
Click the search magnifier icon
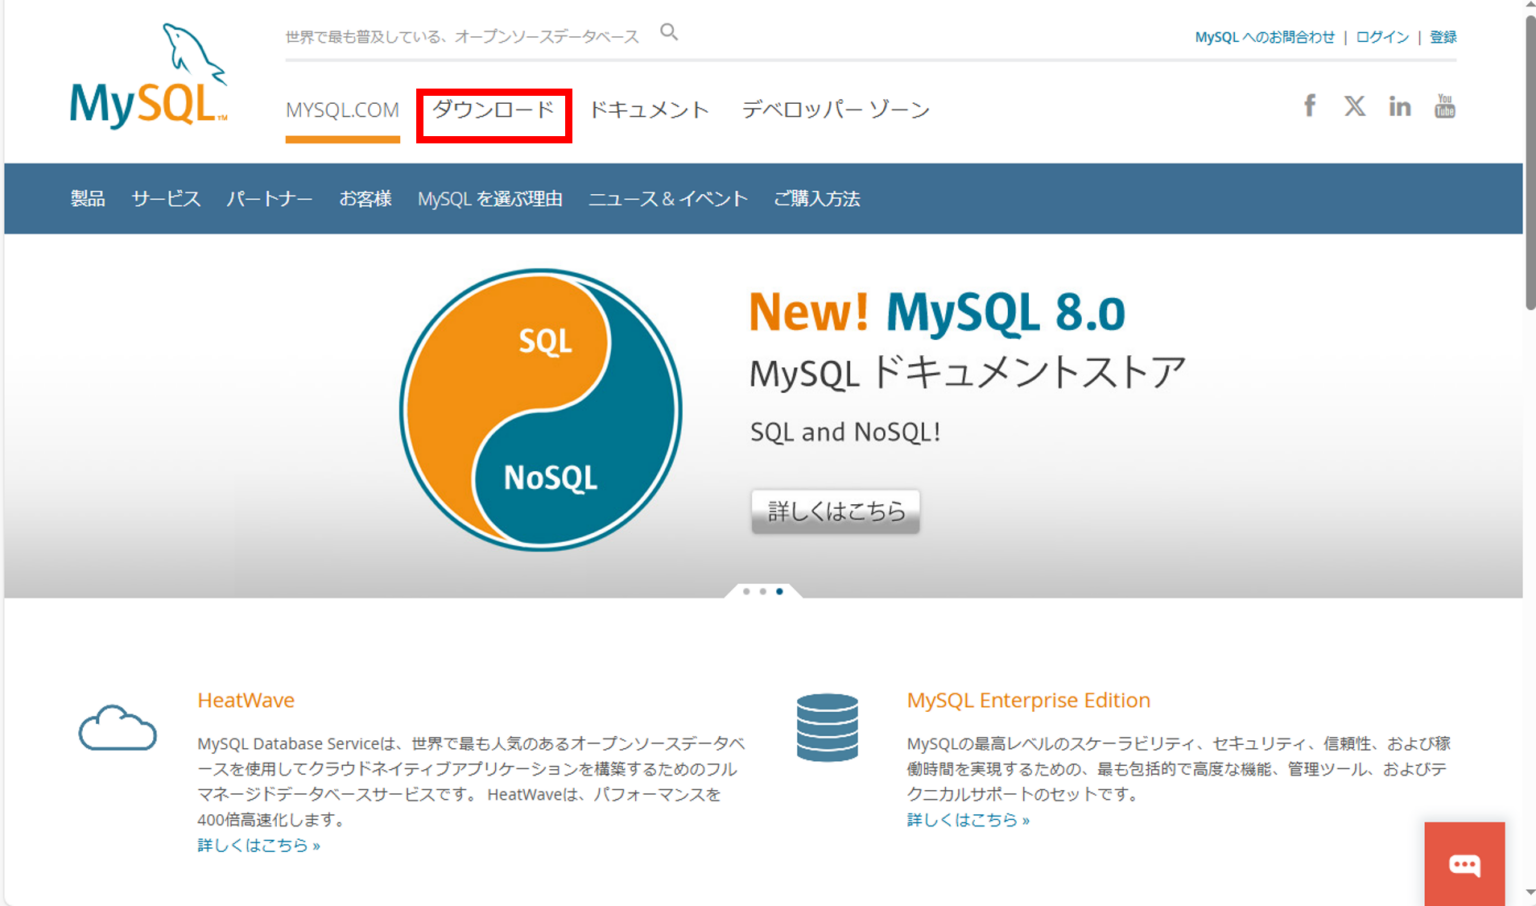[x=668, y=32]
